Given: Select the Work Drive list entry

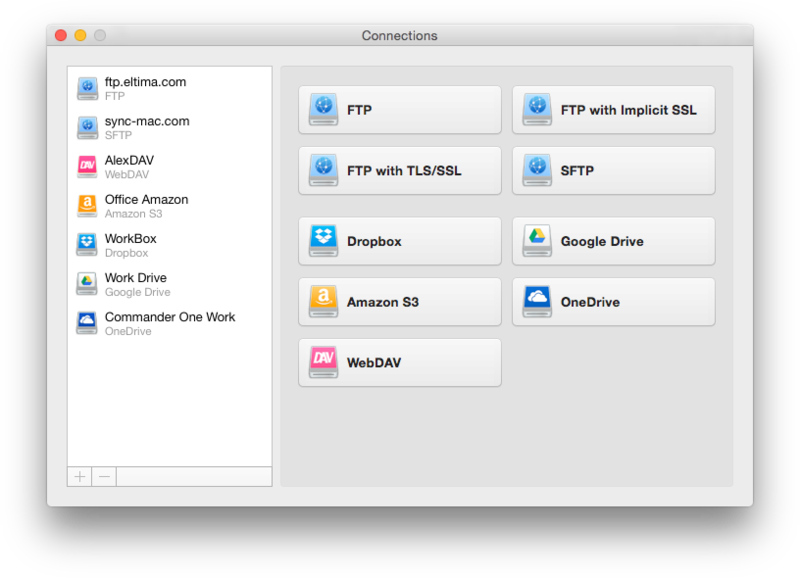Looking at the screenshot, I should click(x=169, y=284).
